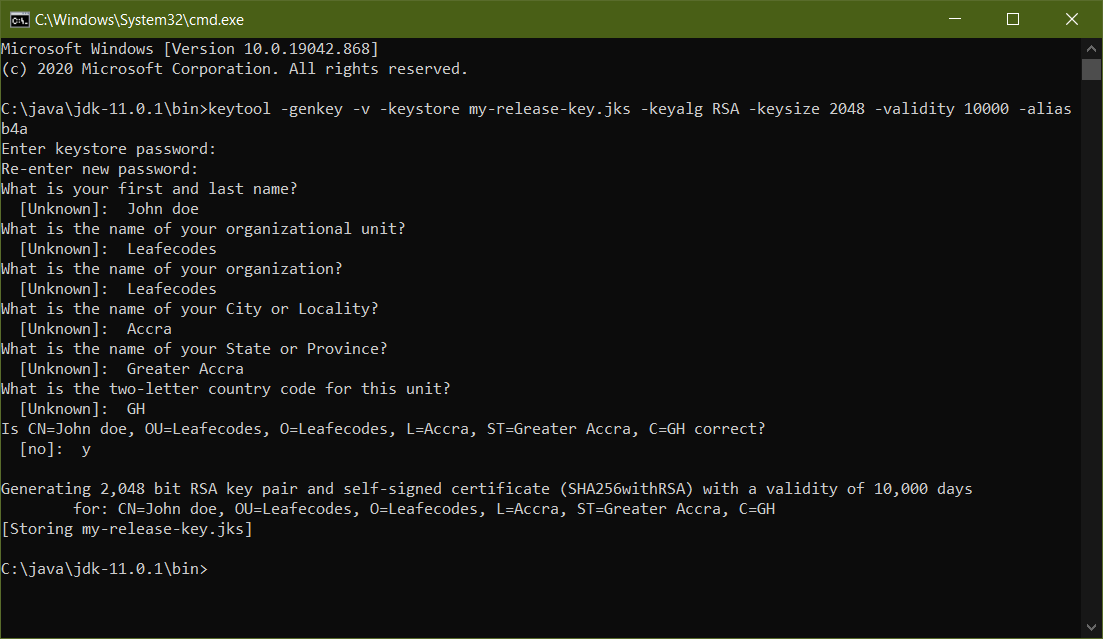Click the [Storing my-release-key.jks] line
The image size is (1103, 639).
click(x=127, y=529)
